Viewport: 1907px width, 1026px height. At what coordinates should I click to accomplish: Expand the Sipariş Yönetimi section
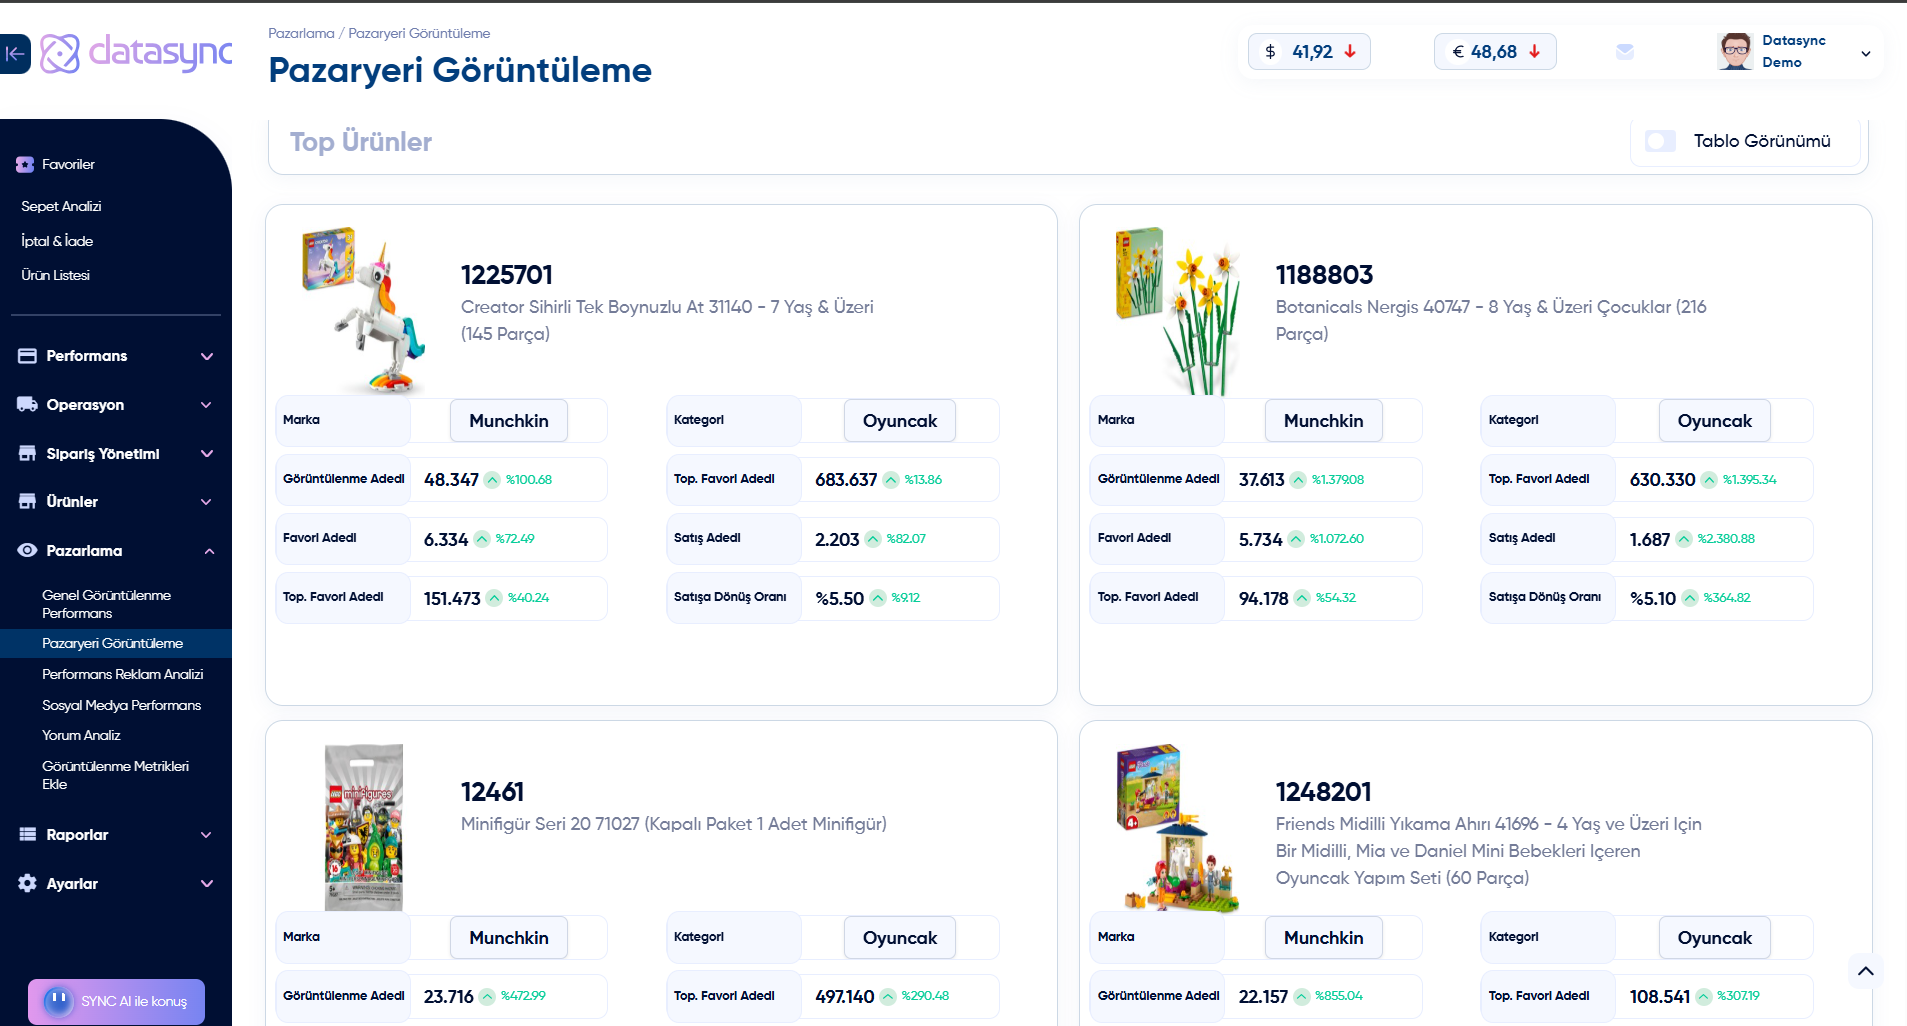click(206, 454)
